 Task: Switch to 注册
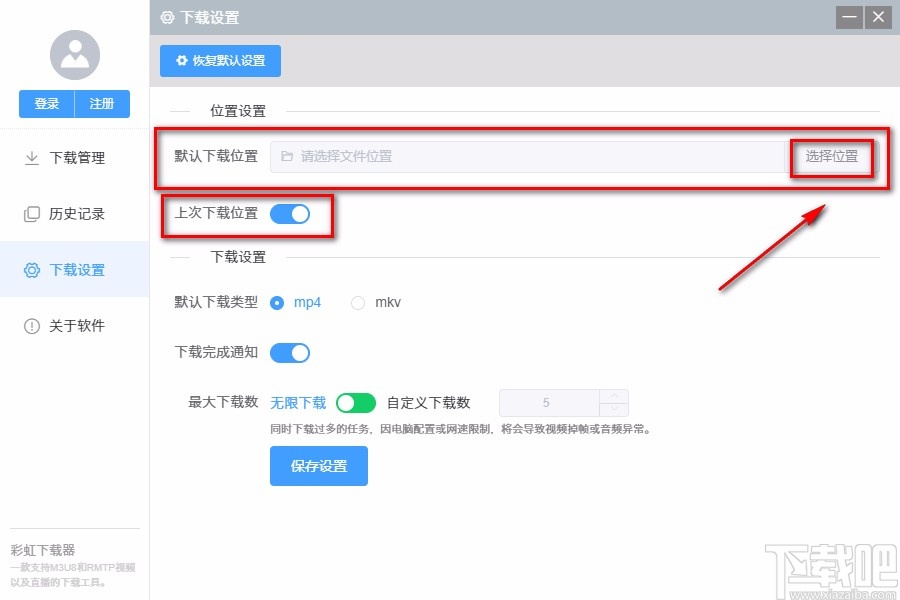pyautogui.click(x=102, y=103)
